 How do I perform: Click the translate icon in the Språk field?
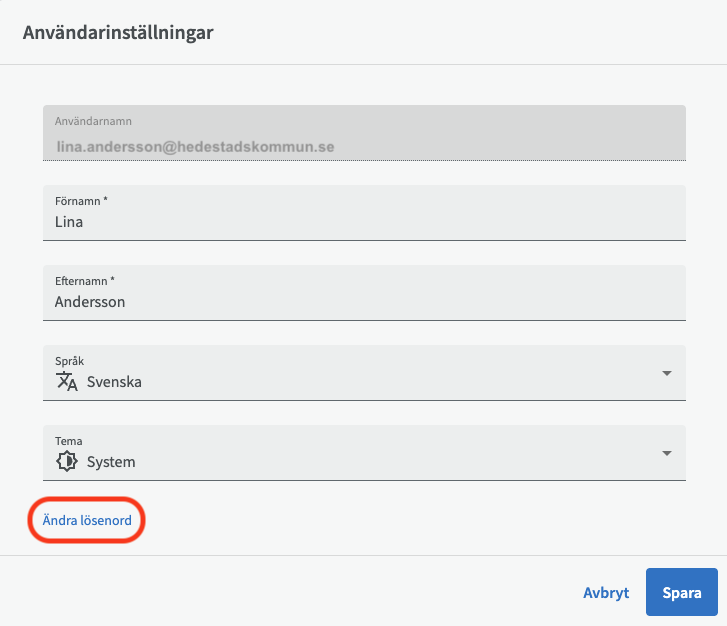coord(67,381)
